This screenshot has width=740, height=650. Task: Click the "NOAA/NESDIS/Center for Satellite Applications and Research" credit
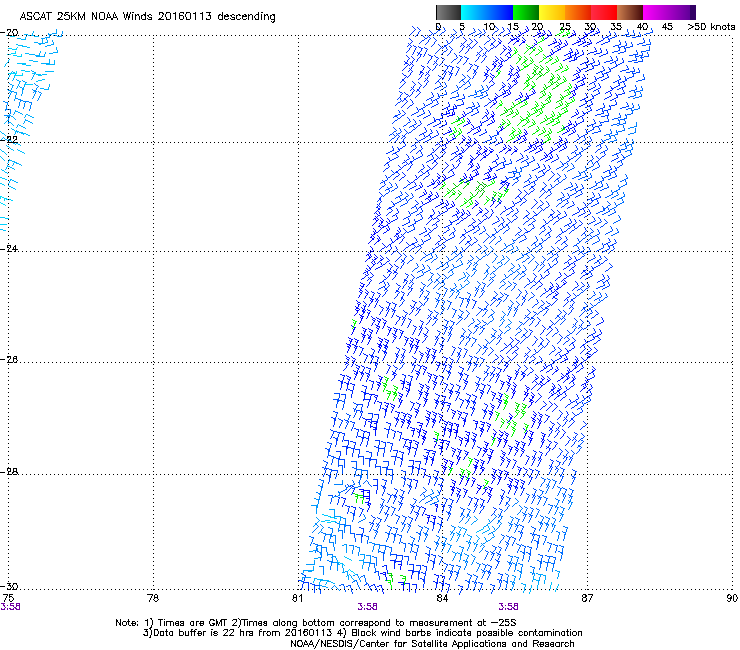click(x=432, y=644)
